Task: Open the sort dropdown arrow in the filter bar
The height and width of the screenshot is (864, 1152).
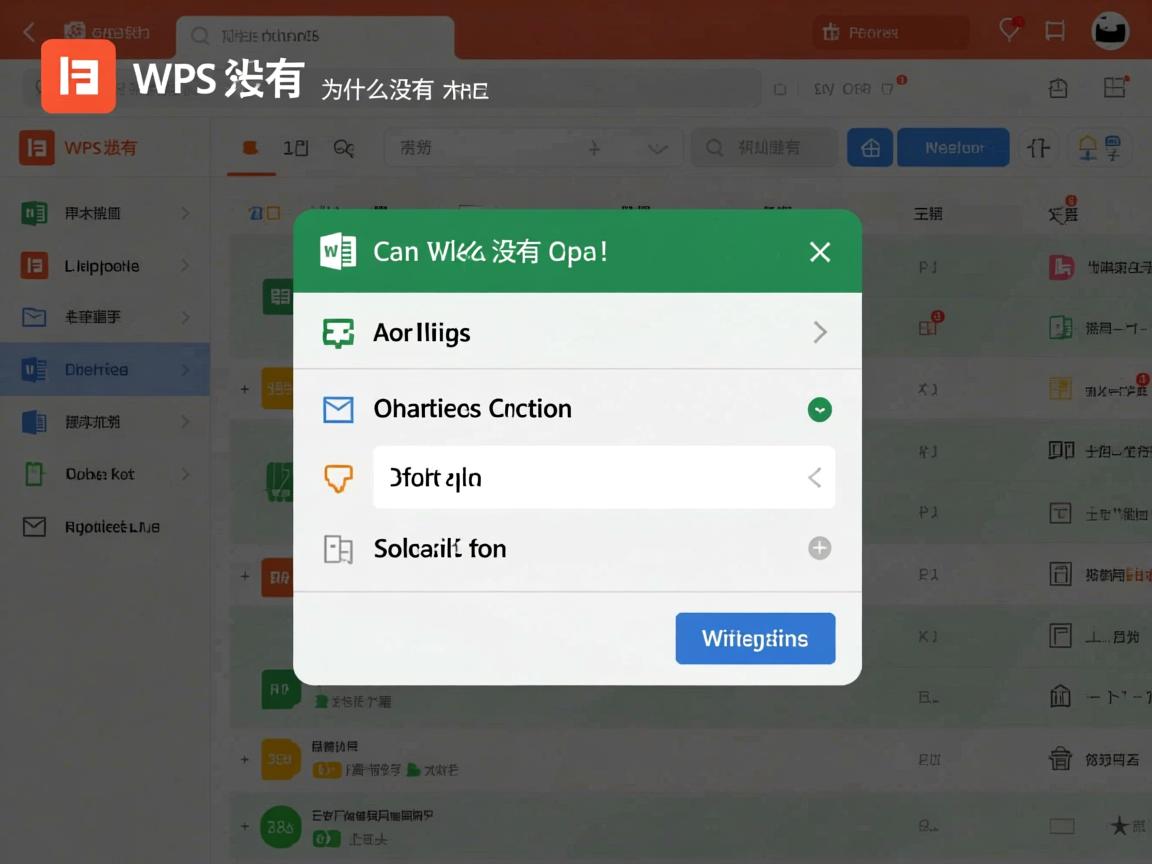Action: [x=657, y=147]
